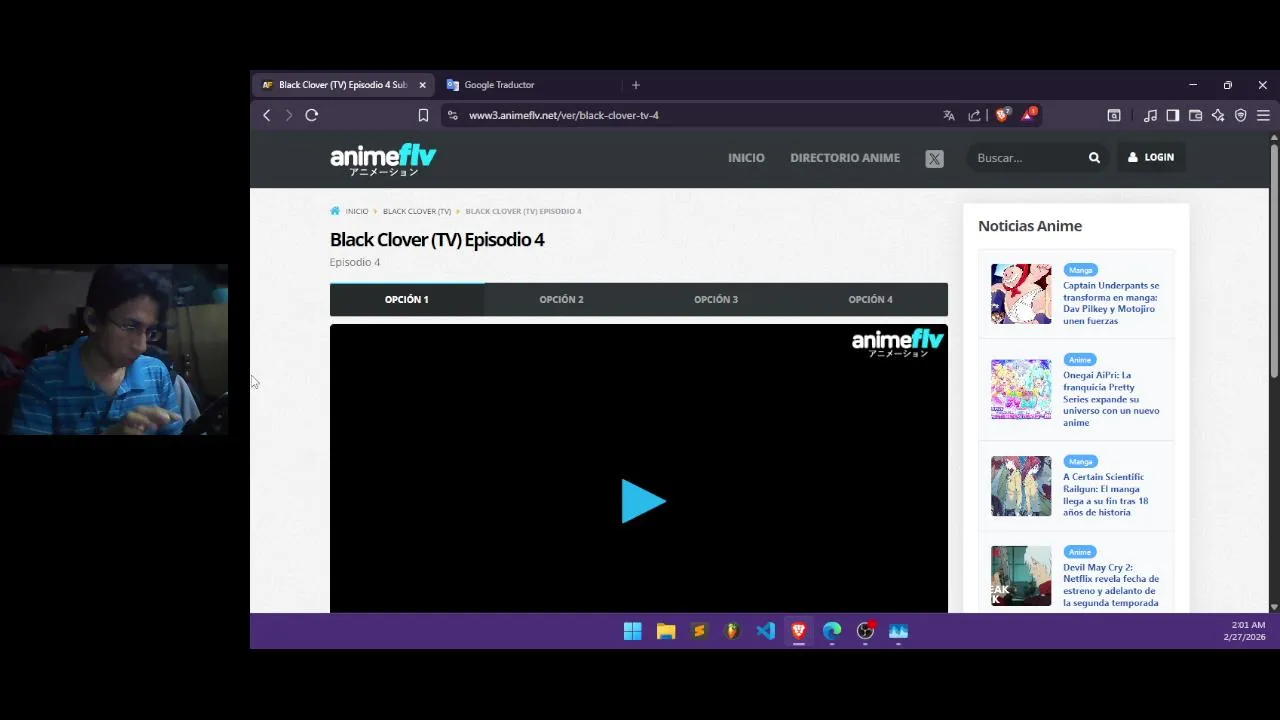
Task: Open the tab search icon in toolbar
Action: [x=1114, y=115]
